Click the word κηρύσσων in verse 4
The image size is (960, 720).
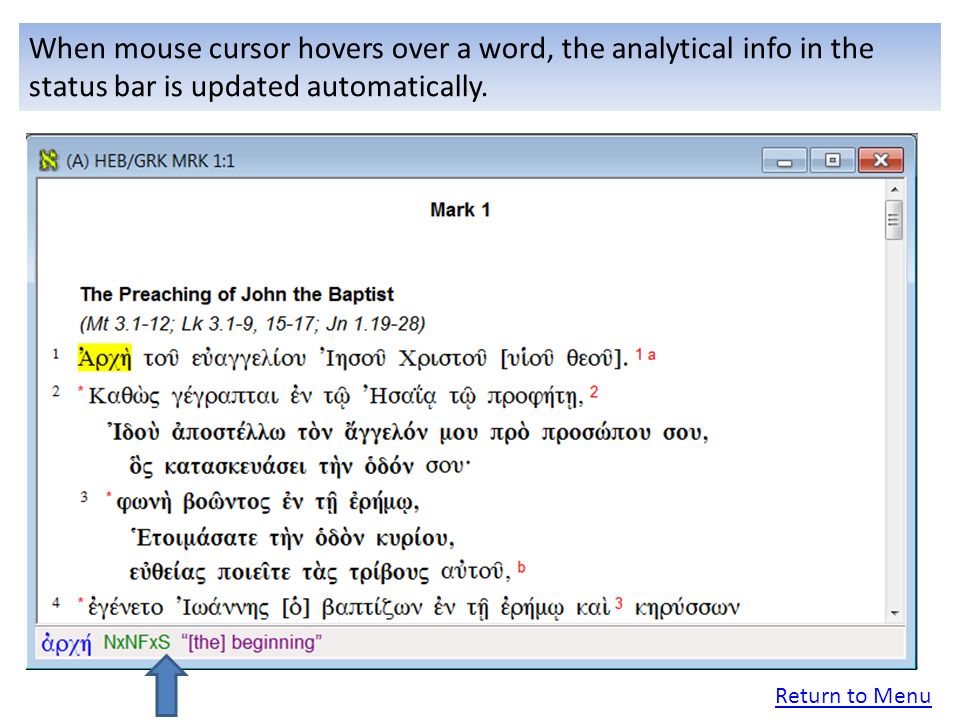point(687,607)
